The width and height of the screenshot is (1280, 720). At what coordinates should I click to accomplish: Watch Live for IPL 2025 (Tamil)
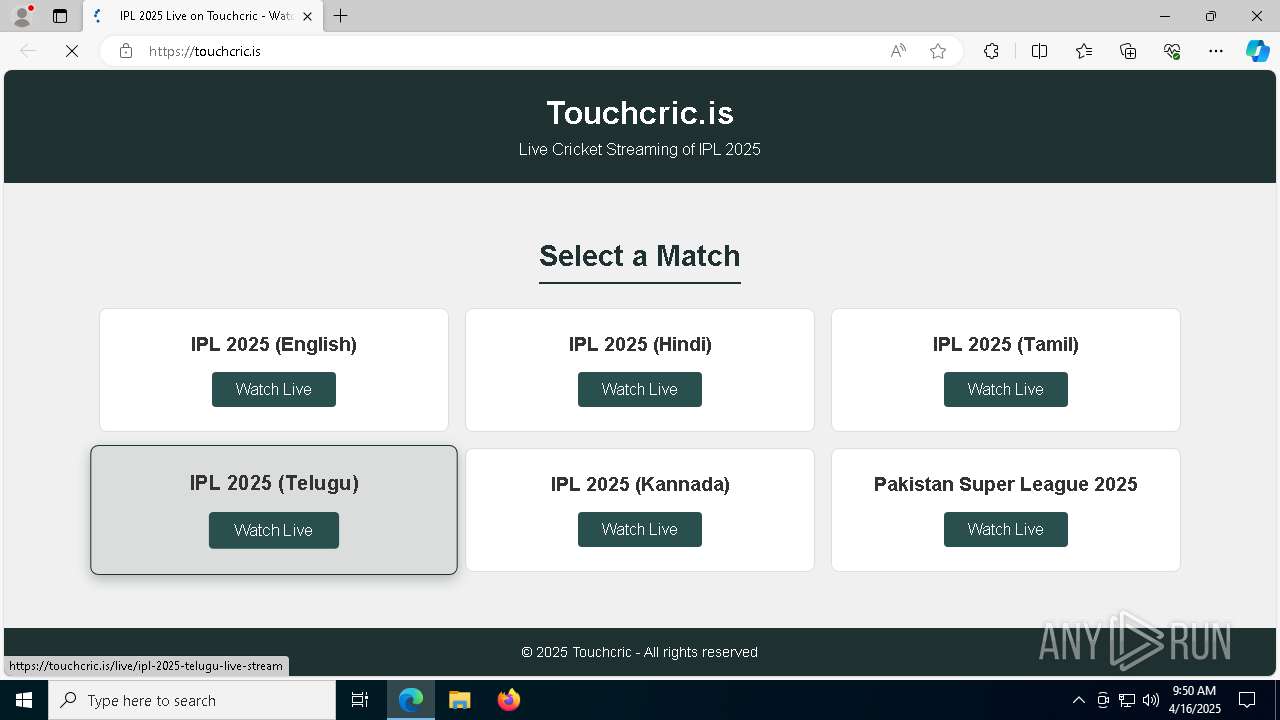(1006, 389)
